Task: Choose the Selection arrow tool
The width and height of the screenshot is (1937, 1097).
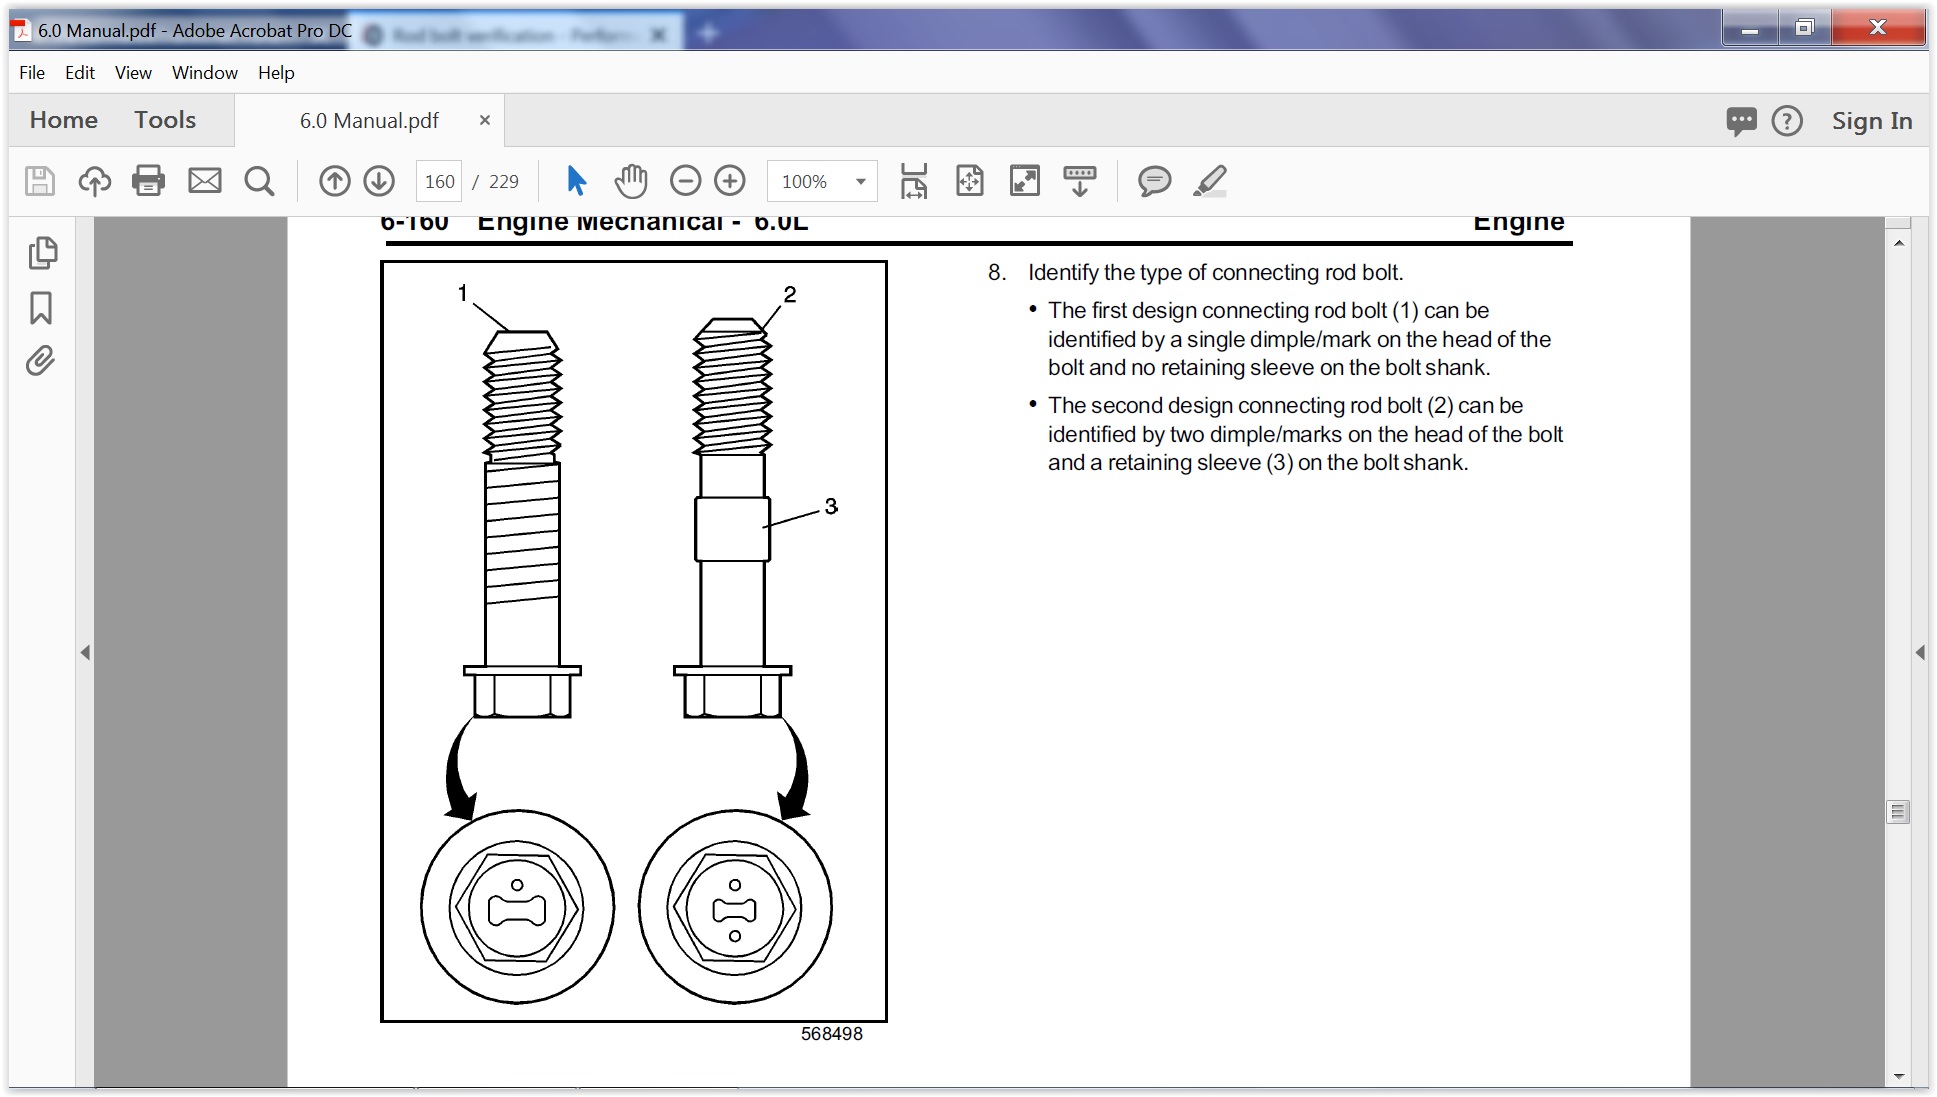Action: tap(576, 181)
